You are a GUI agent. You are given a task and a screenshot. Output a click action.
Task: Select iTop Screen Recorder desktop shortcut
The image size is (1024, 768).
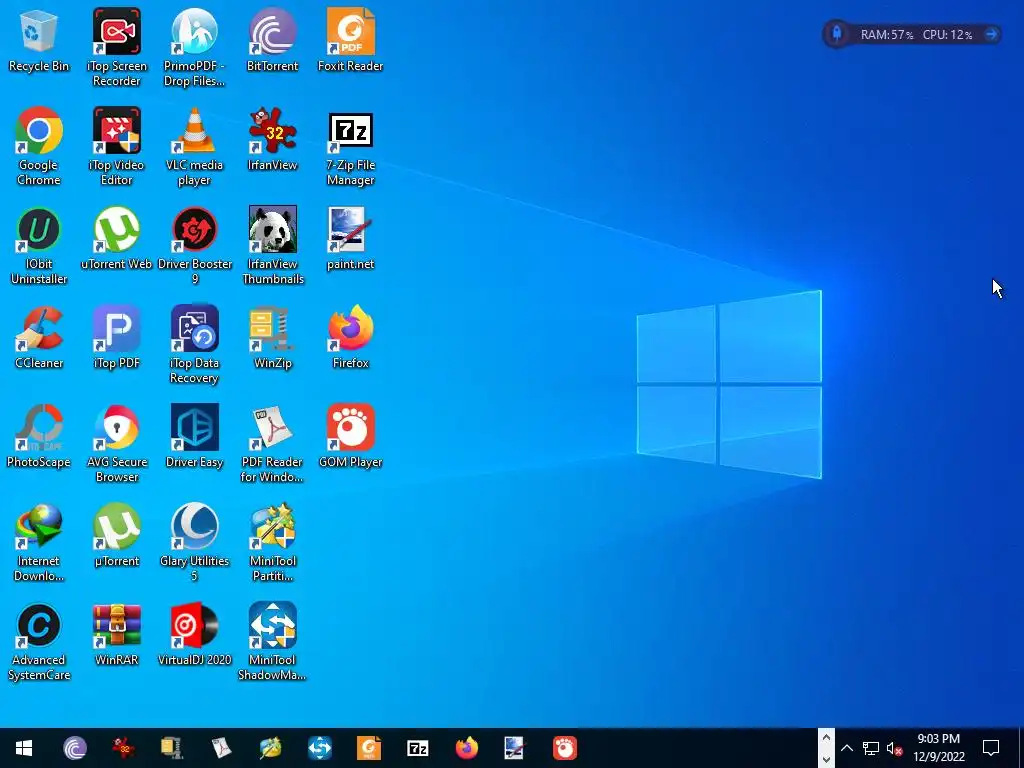(x=116, y=48)
